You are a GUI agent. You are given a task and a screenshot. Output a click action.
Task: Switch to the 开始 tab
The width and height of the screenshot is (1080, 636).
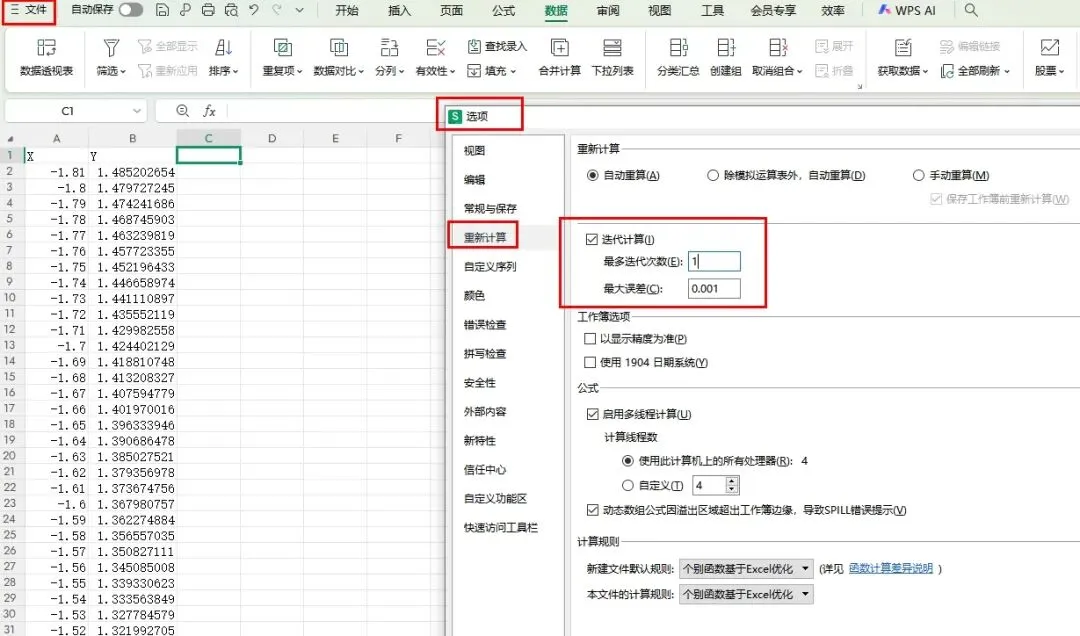pyautogui.click(x=346, y=10)
